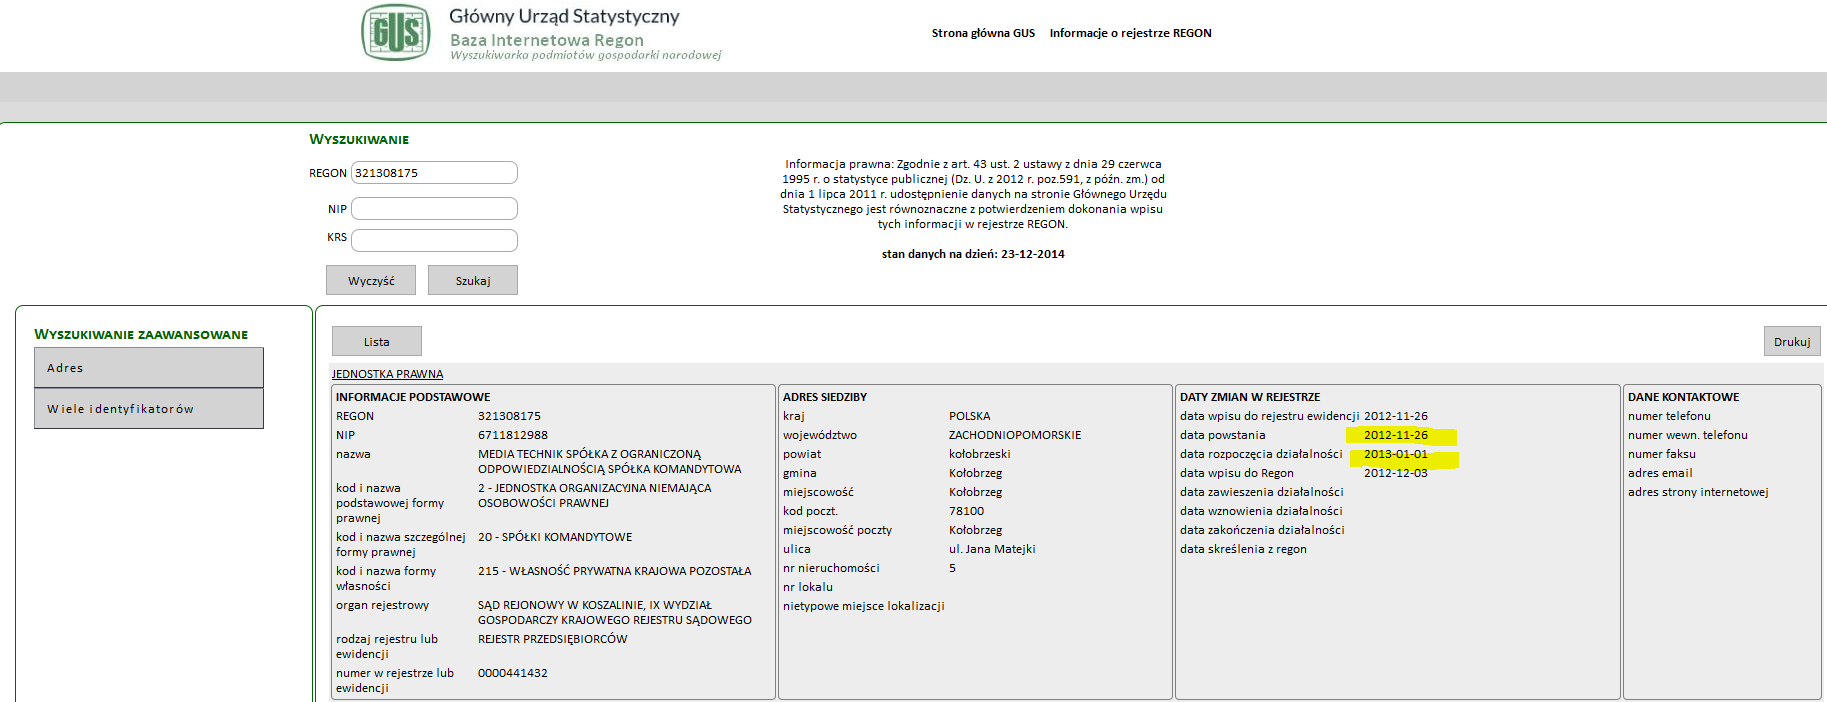Viewport: 1827px width, 702px height.
Task: Select adres email label
Action: pyautogui.click(x=1660, y=473)
